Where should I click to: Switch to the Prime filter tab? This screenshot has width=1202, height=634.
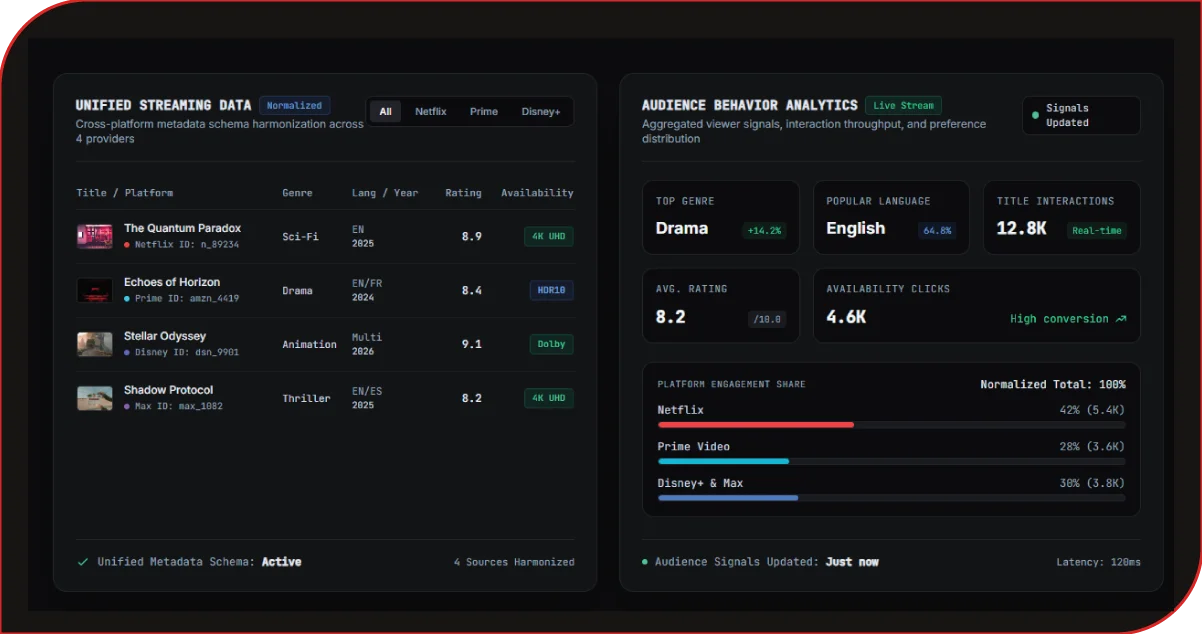(484, 112)
